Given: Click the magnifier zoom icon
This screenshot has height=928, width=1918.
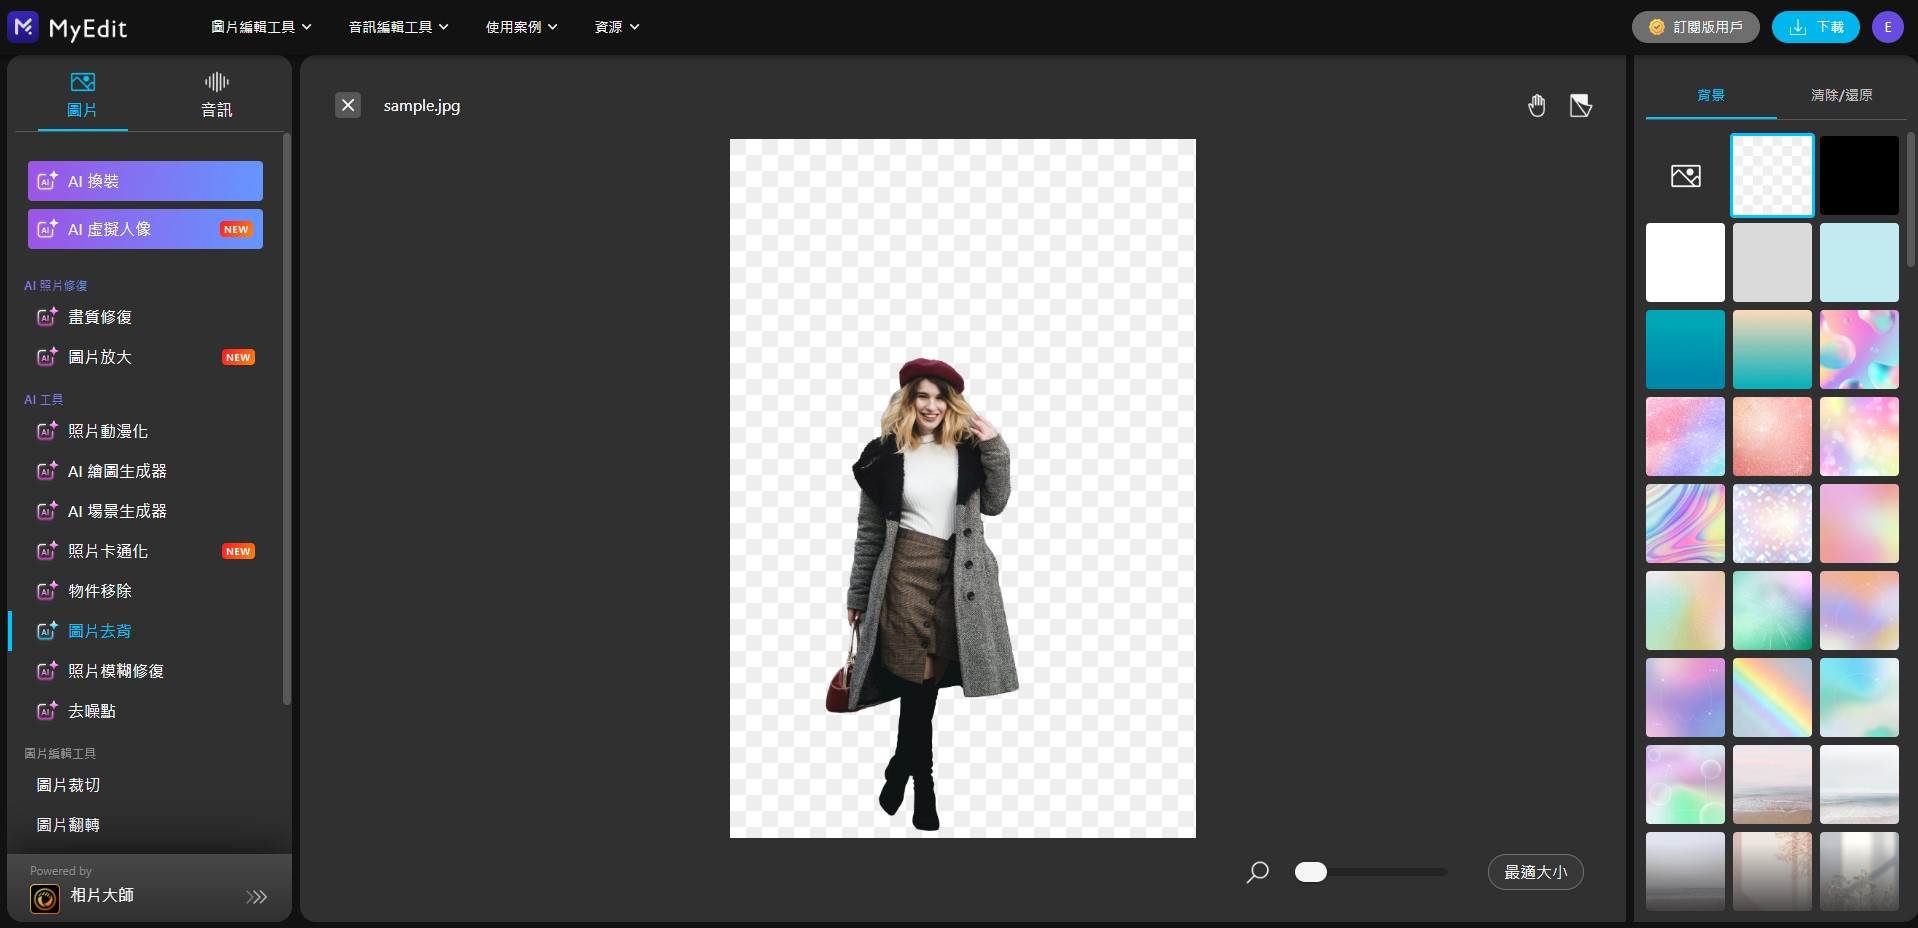Looking at the screenshot, I should click(x=1257, y=872).
